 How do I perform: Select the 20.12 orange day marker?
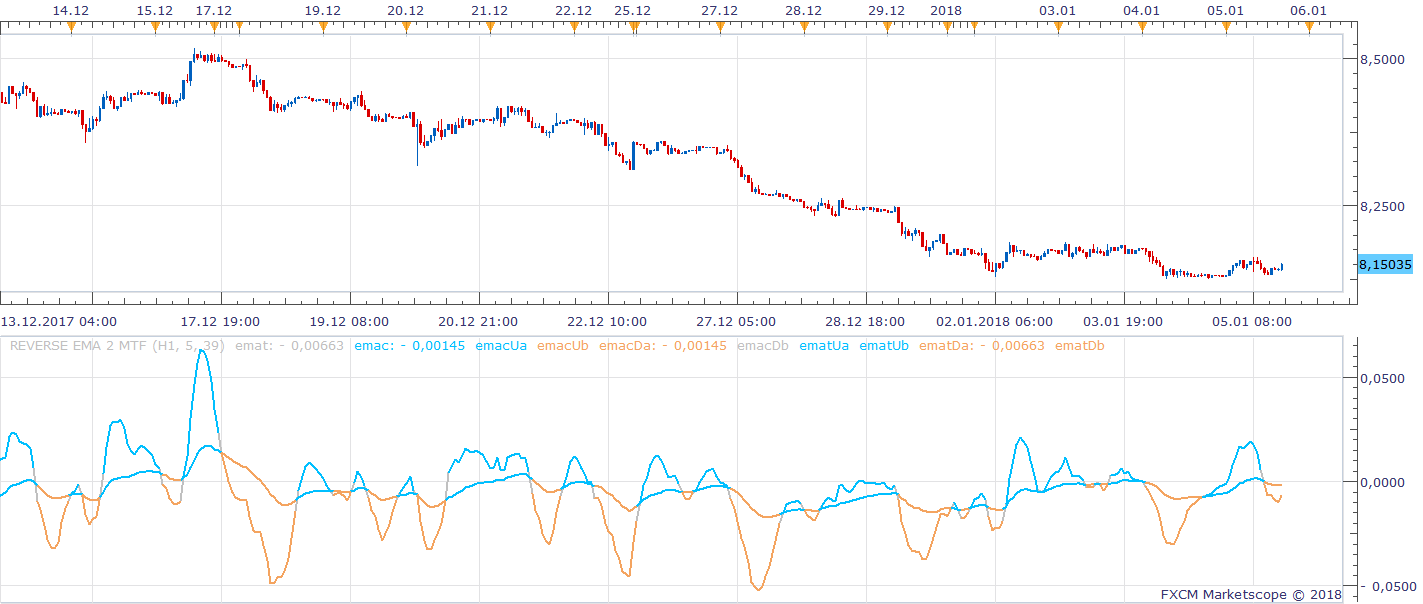406,28
